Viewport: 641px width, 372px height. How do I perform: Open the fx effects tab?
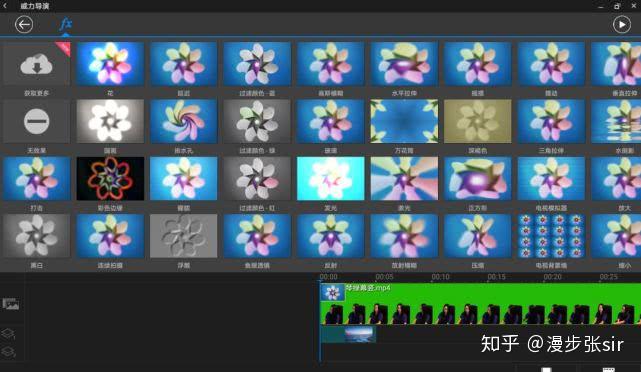(x=65, y=24)
